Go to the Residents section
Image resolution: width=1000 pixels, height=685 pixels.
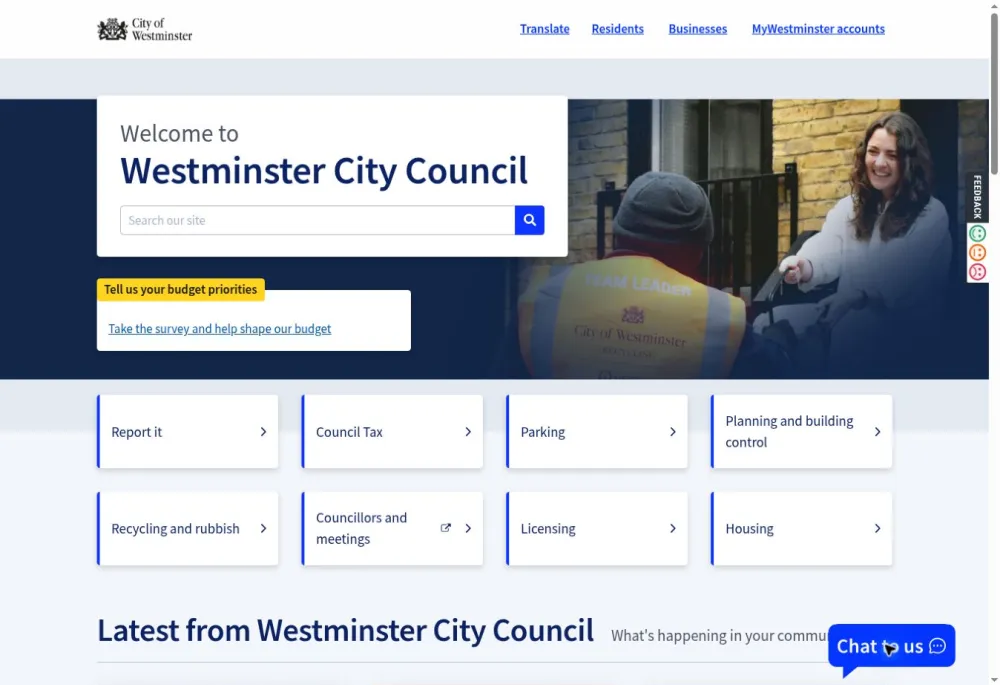617,29
